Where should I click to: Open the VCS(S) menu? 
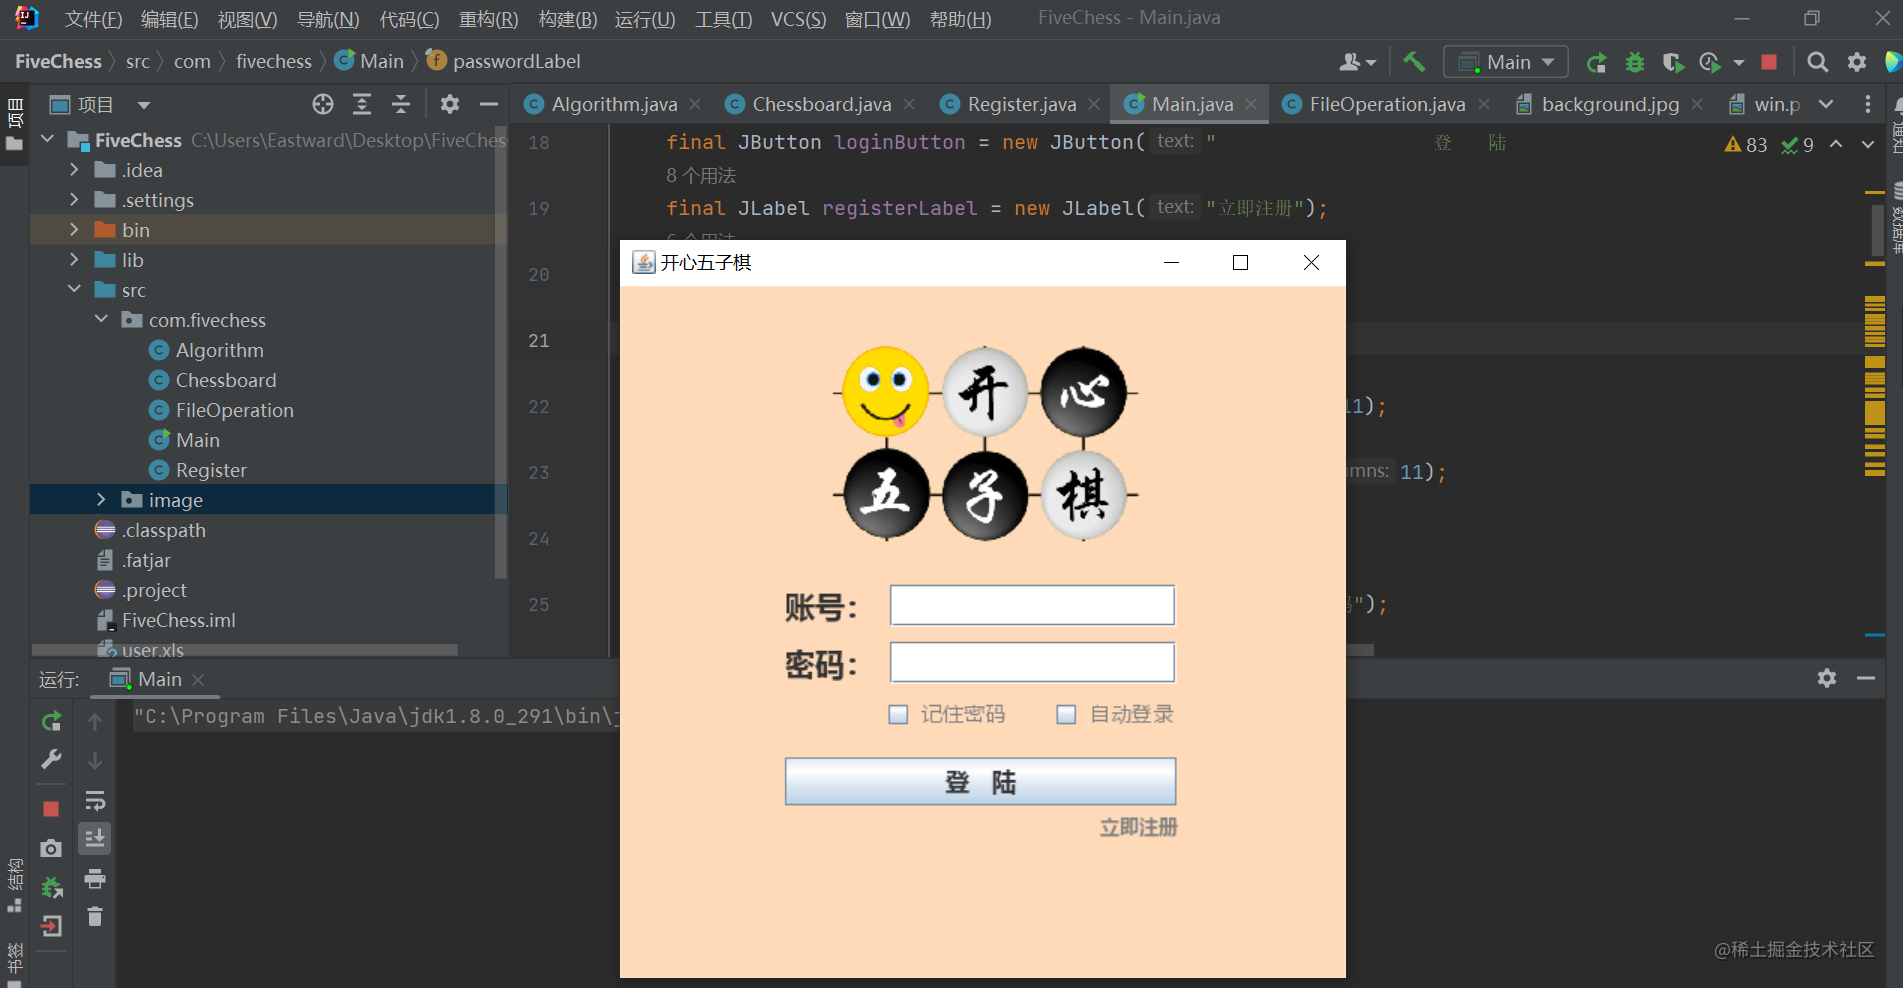point(798,19)
